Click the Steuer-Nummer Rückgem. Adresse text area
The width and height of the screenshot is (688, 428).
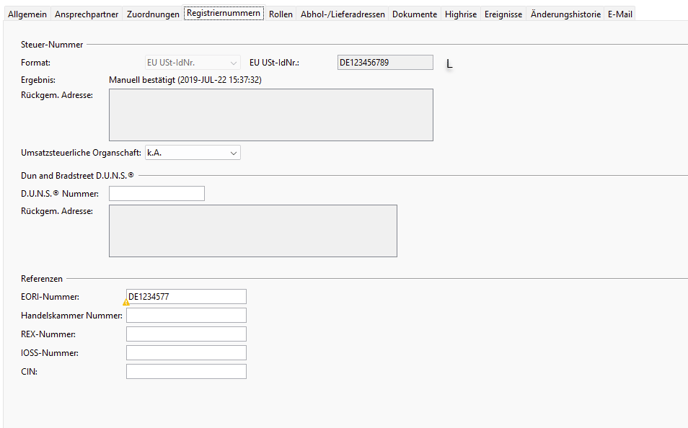(271, 115)
